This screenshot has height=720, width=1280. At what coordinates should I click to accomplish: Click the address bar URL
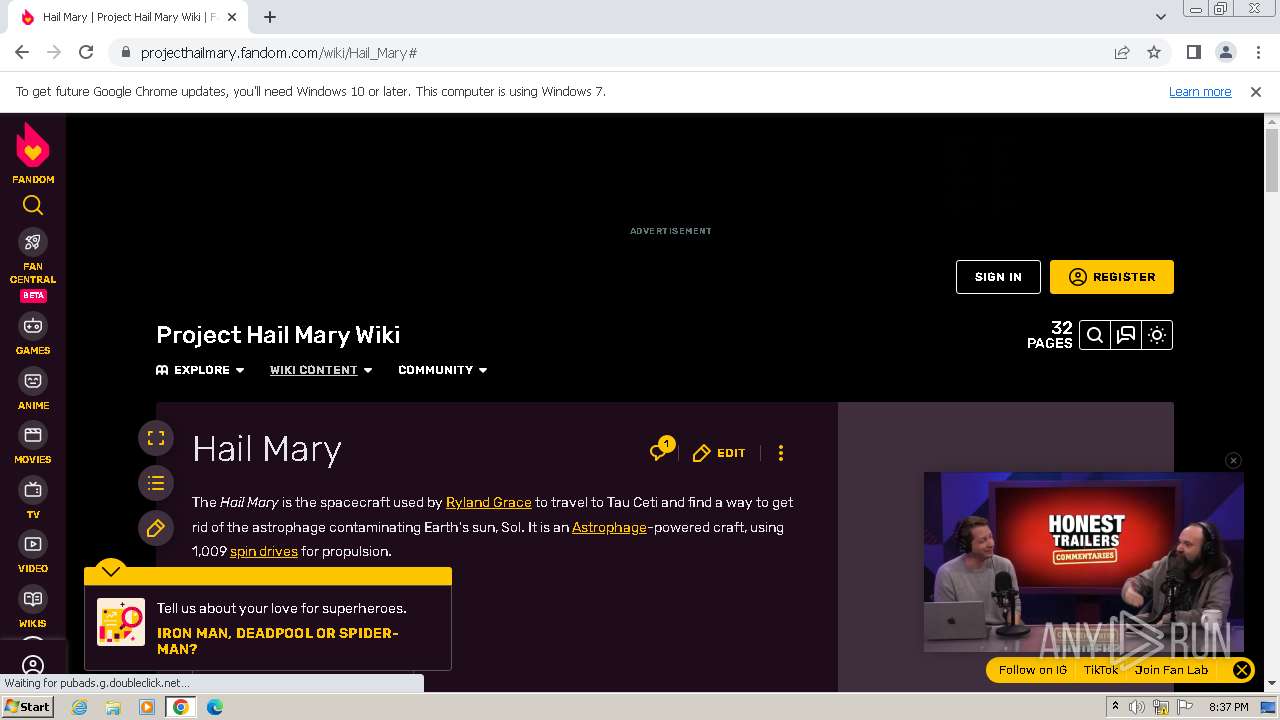[x=279, y=53]
